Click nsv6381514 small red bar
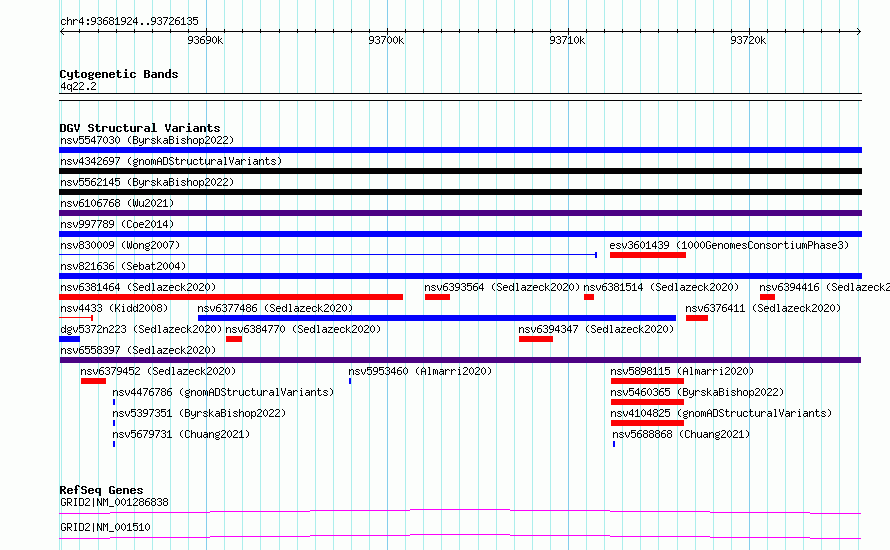The width and height of the screenshot is (890, 550). point(589,297)
